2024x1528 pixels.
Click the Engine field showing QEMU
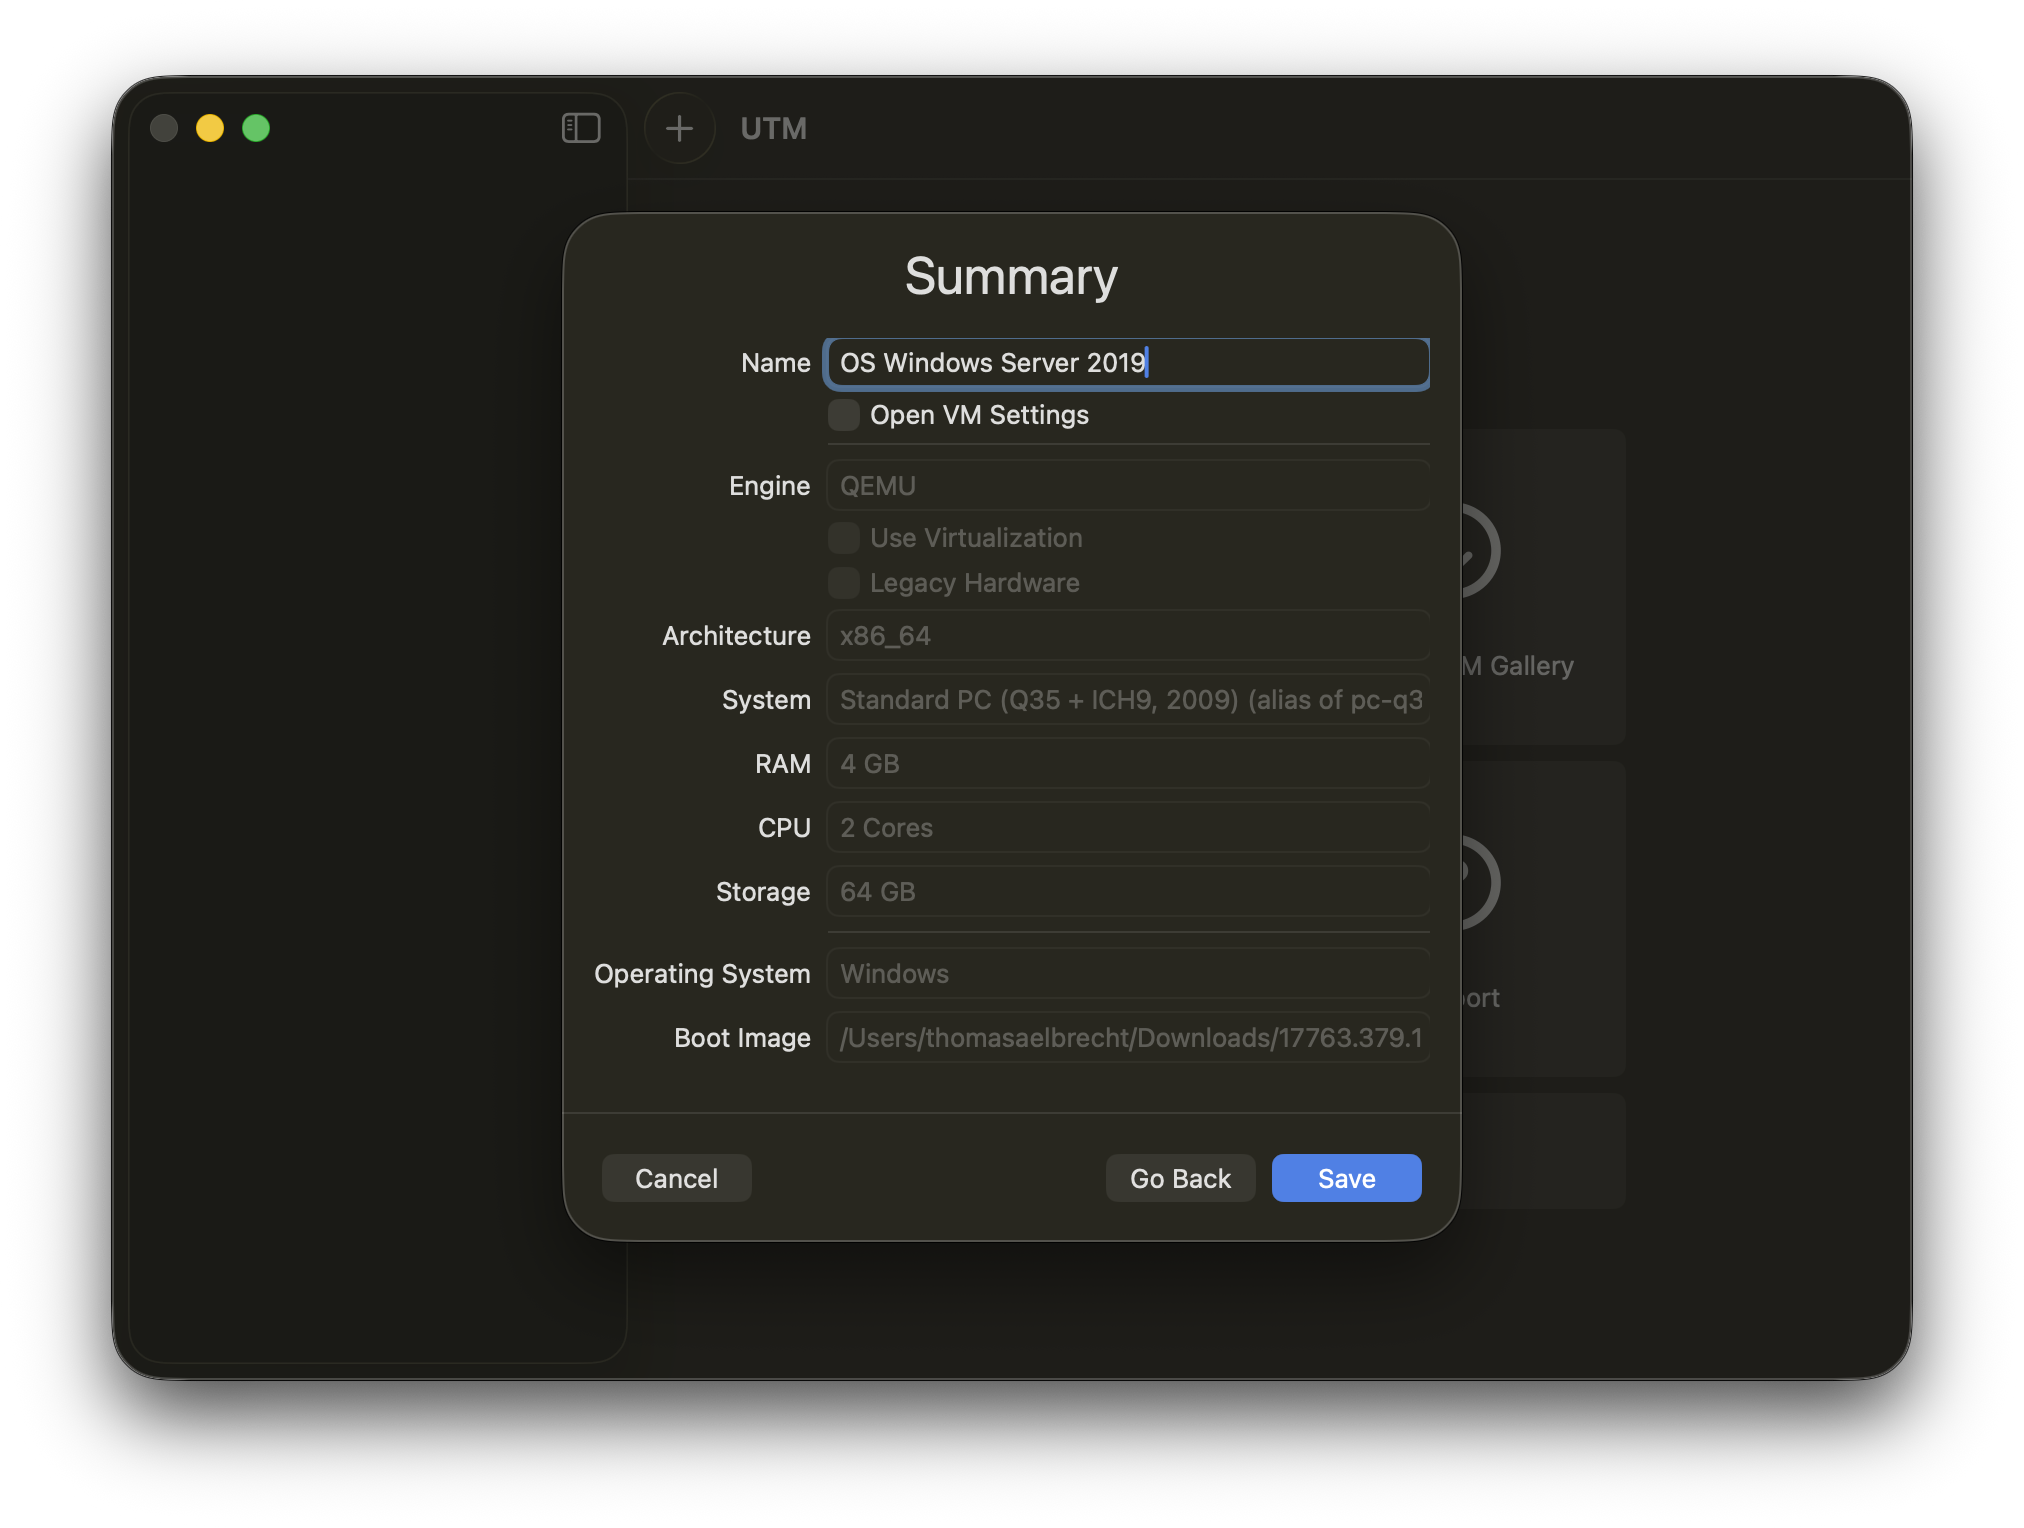click(x=1126, y=485)
